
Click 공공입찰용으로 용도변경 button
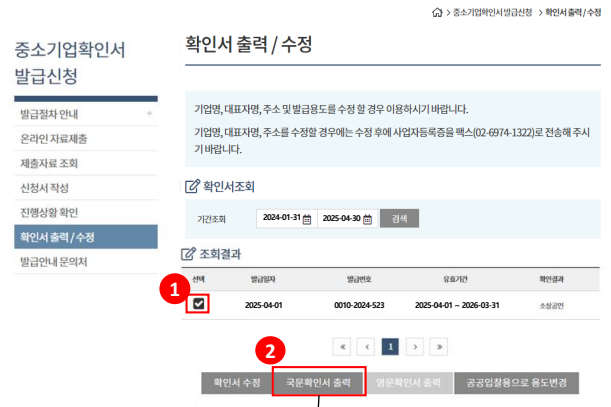coord(515,382)
